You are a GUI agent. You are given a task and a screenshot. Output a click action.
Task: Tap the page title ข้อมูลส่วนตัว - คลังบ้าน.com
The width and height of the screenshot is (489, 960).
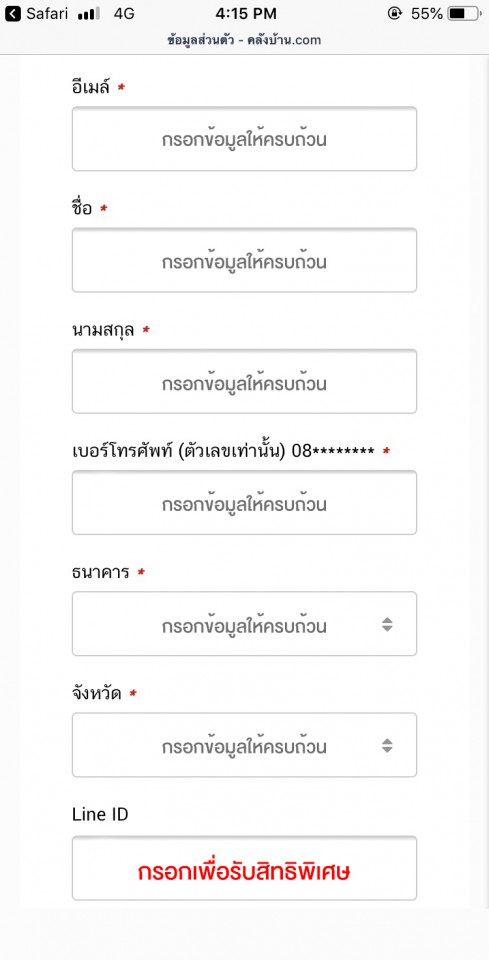tap(244, 40)
